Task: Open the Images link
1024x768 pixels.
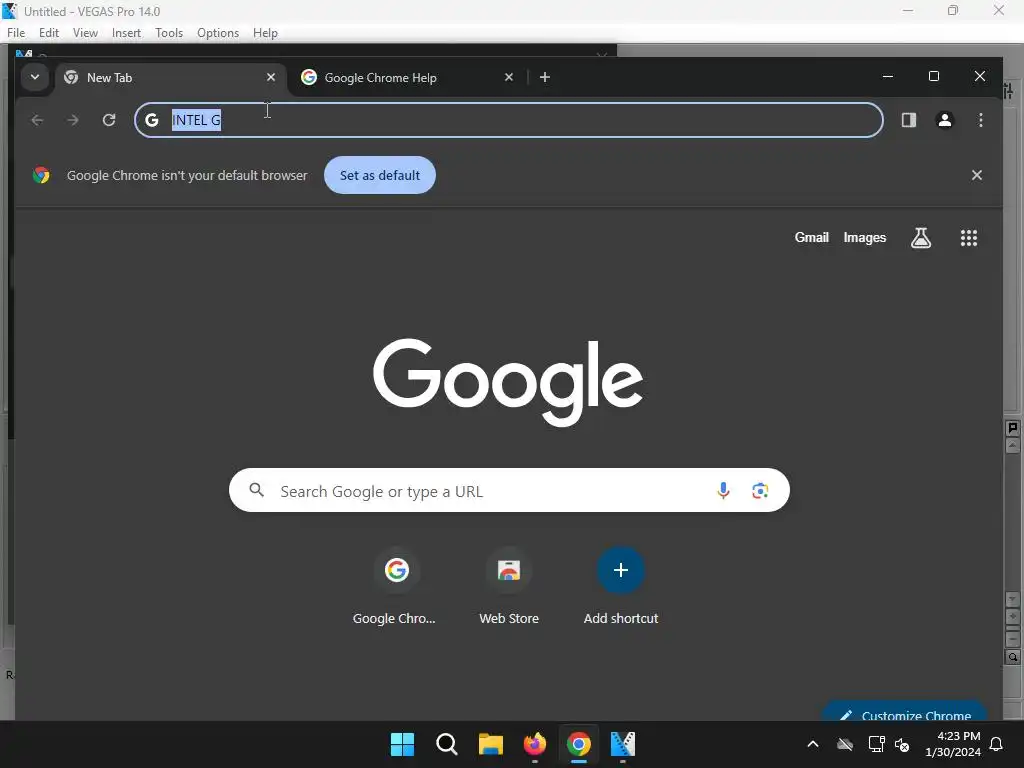Action: 865,238
